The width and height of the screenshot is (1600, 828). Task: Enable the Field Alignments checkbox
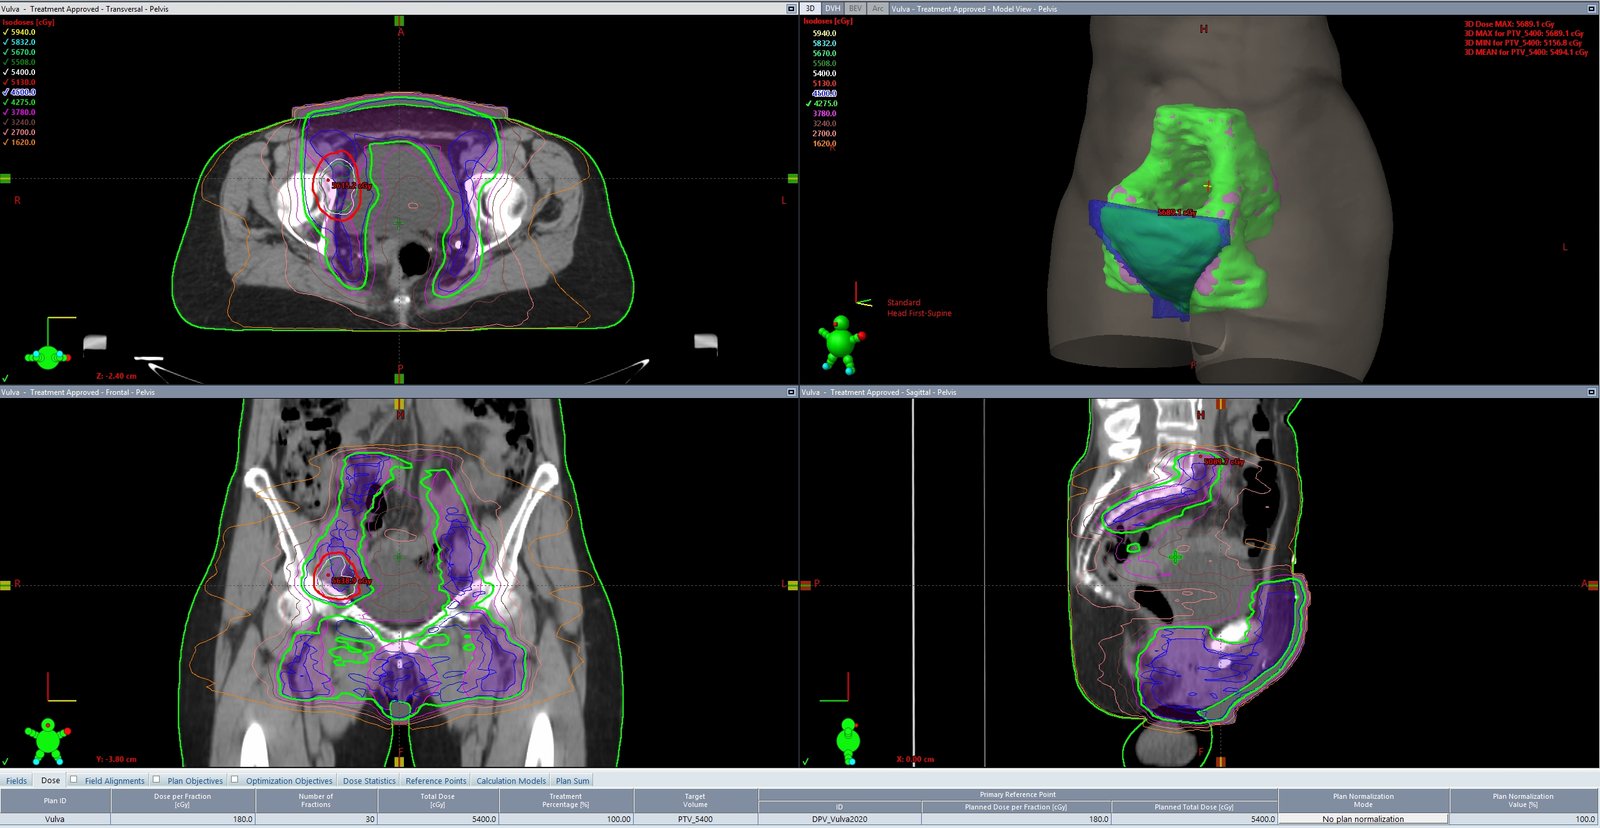pos(74,780)
